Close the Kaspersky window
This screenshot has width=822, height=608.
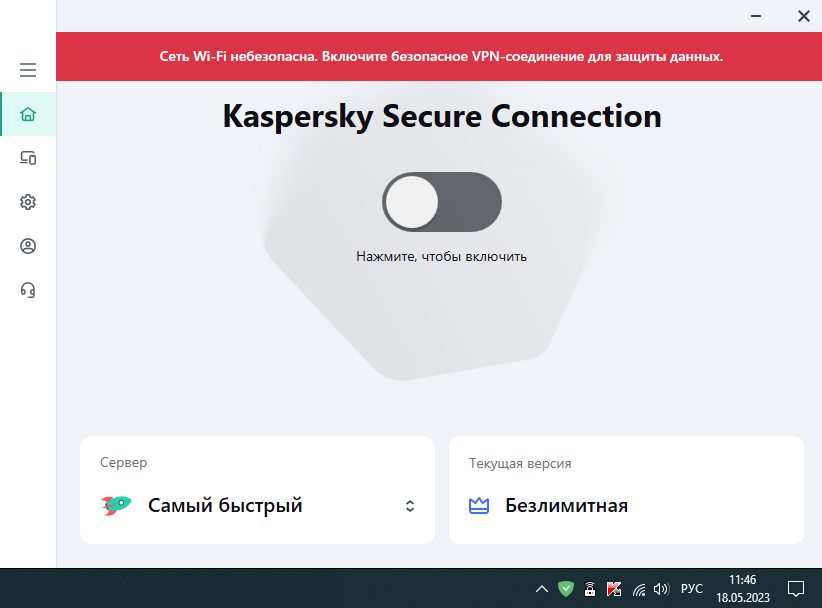804,16
